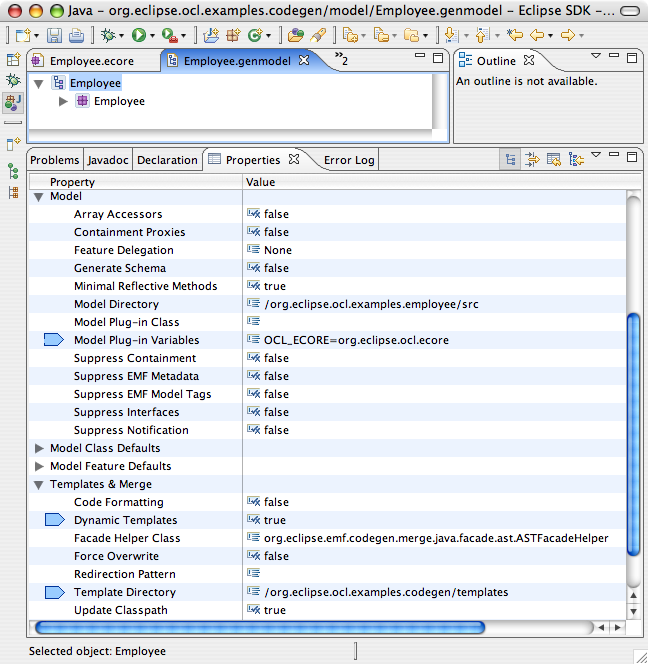The width and height of the screenshot is (648, 664).
Task: Click the New wizard toolbar icon
Action: click(x=22, y=35)
